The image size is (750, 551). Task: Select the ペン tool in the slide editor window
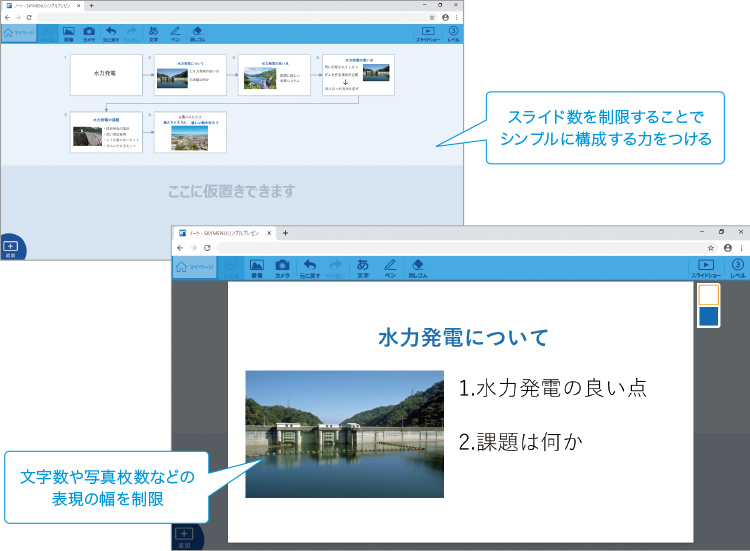(x=390, y=267)
